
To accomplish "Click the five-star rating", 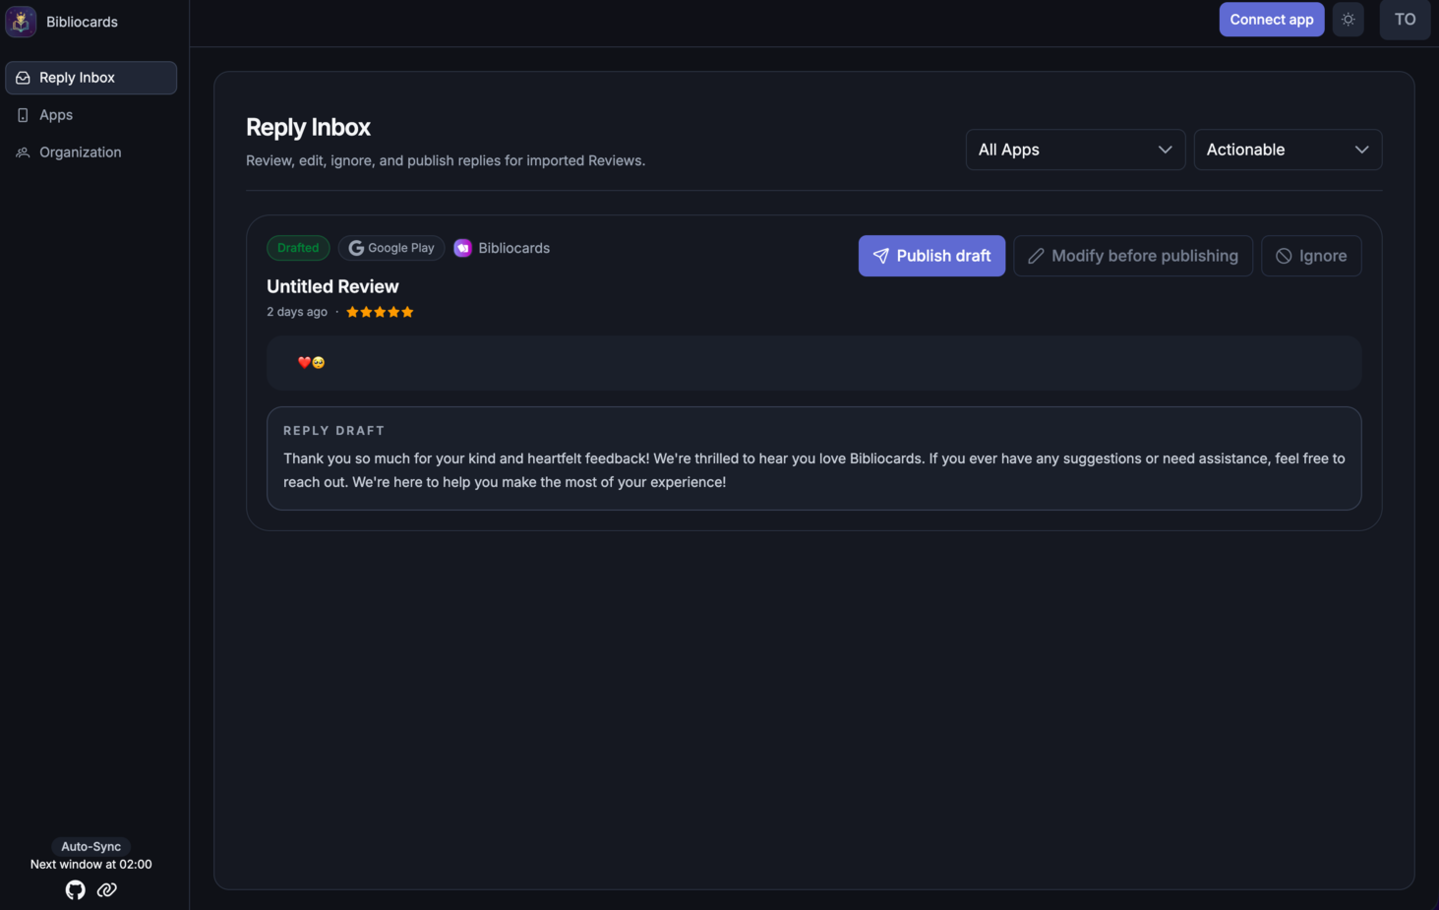I will point(380,312).
